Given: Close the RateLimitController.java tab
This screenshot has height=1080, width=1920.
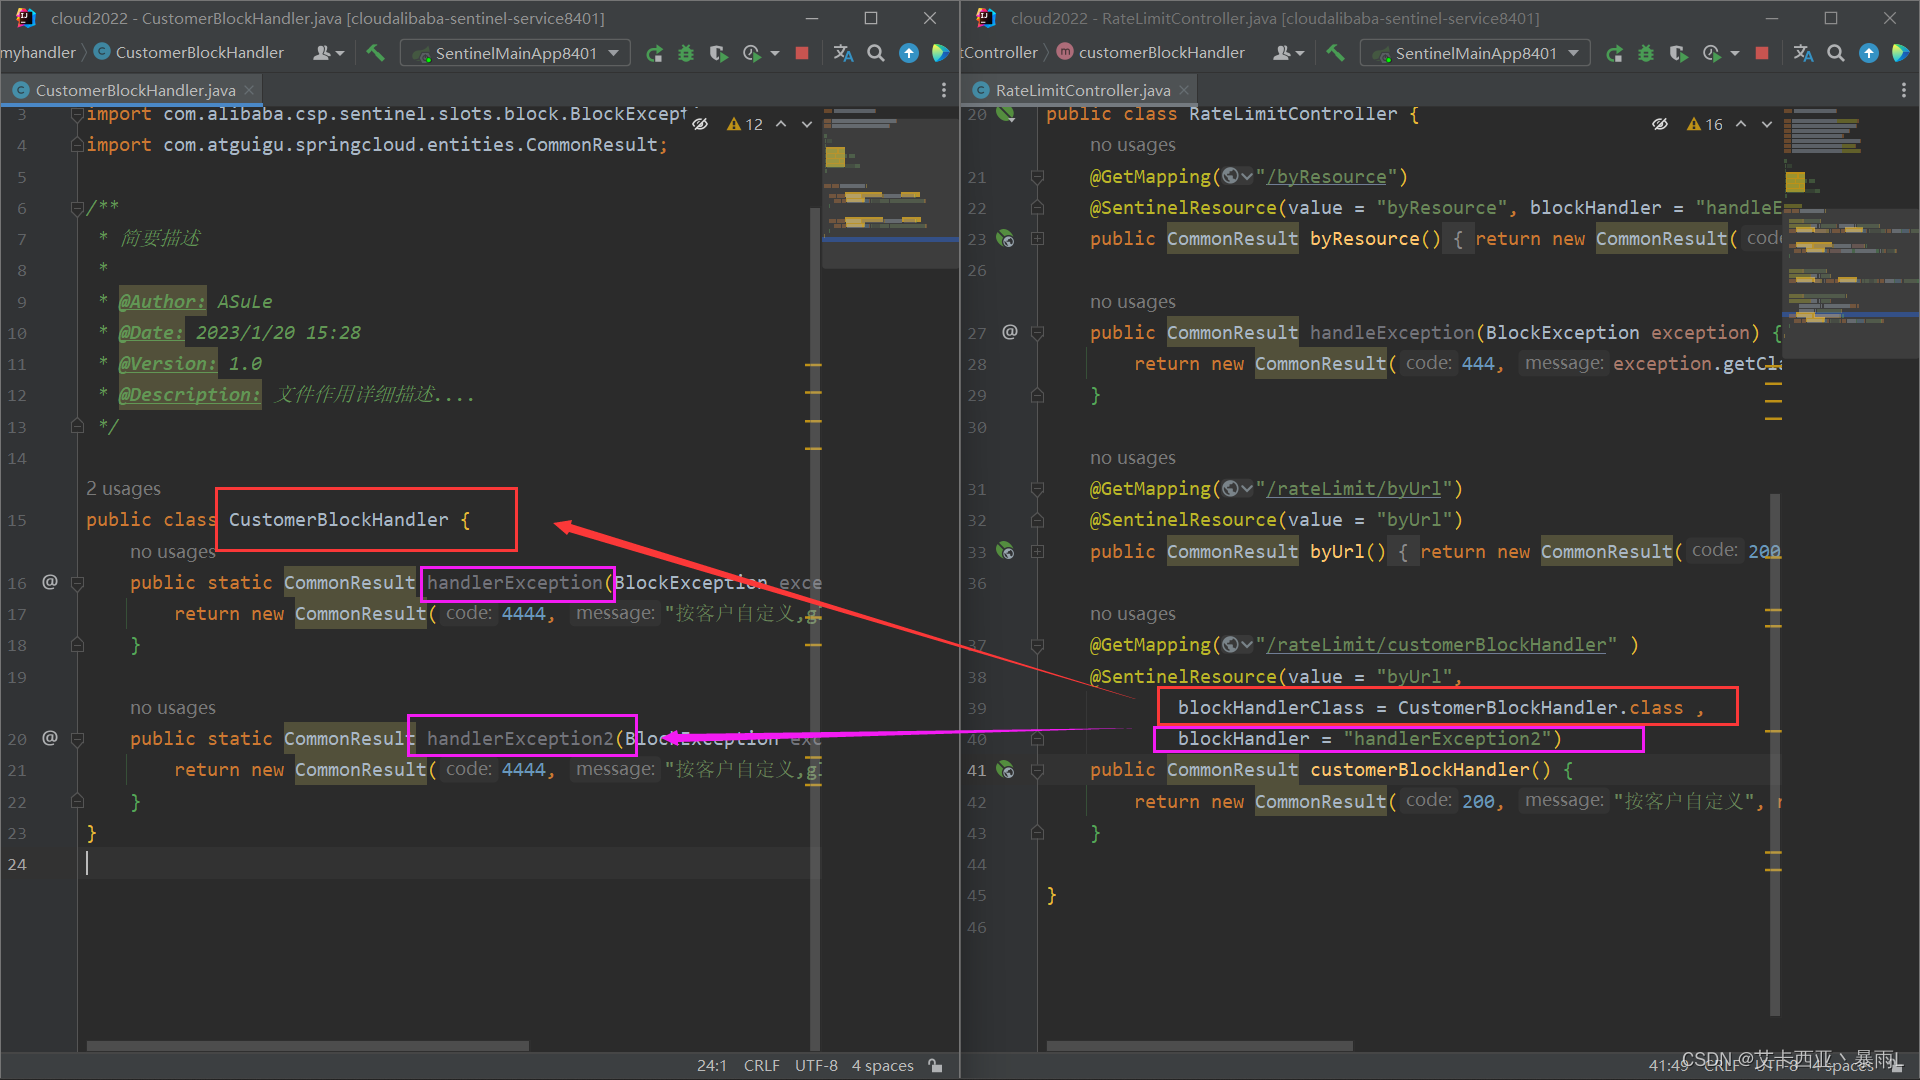Looking at the screenshot, I should pyautogui.click(x=1184, y=90).
